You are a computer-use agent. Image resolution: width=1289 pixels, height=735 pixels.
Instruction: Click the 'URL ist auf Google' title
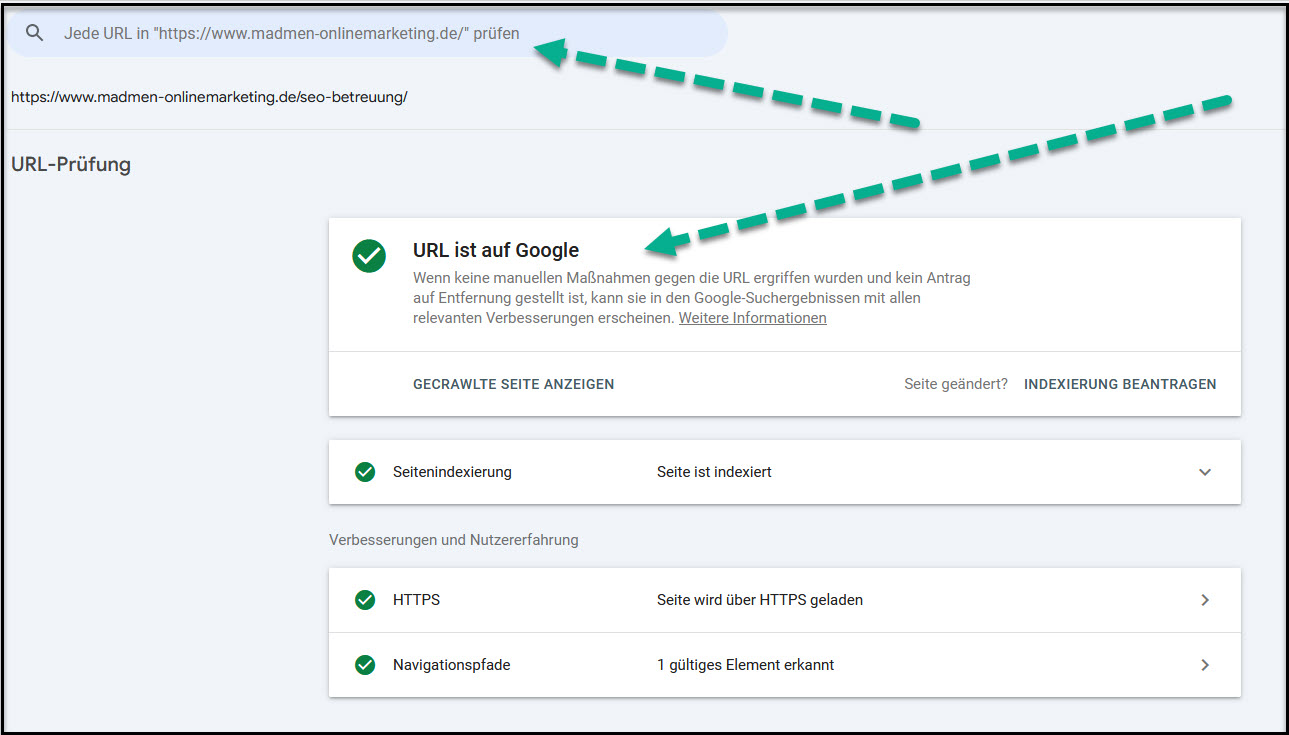point(496,250)
